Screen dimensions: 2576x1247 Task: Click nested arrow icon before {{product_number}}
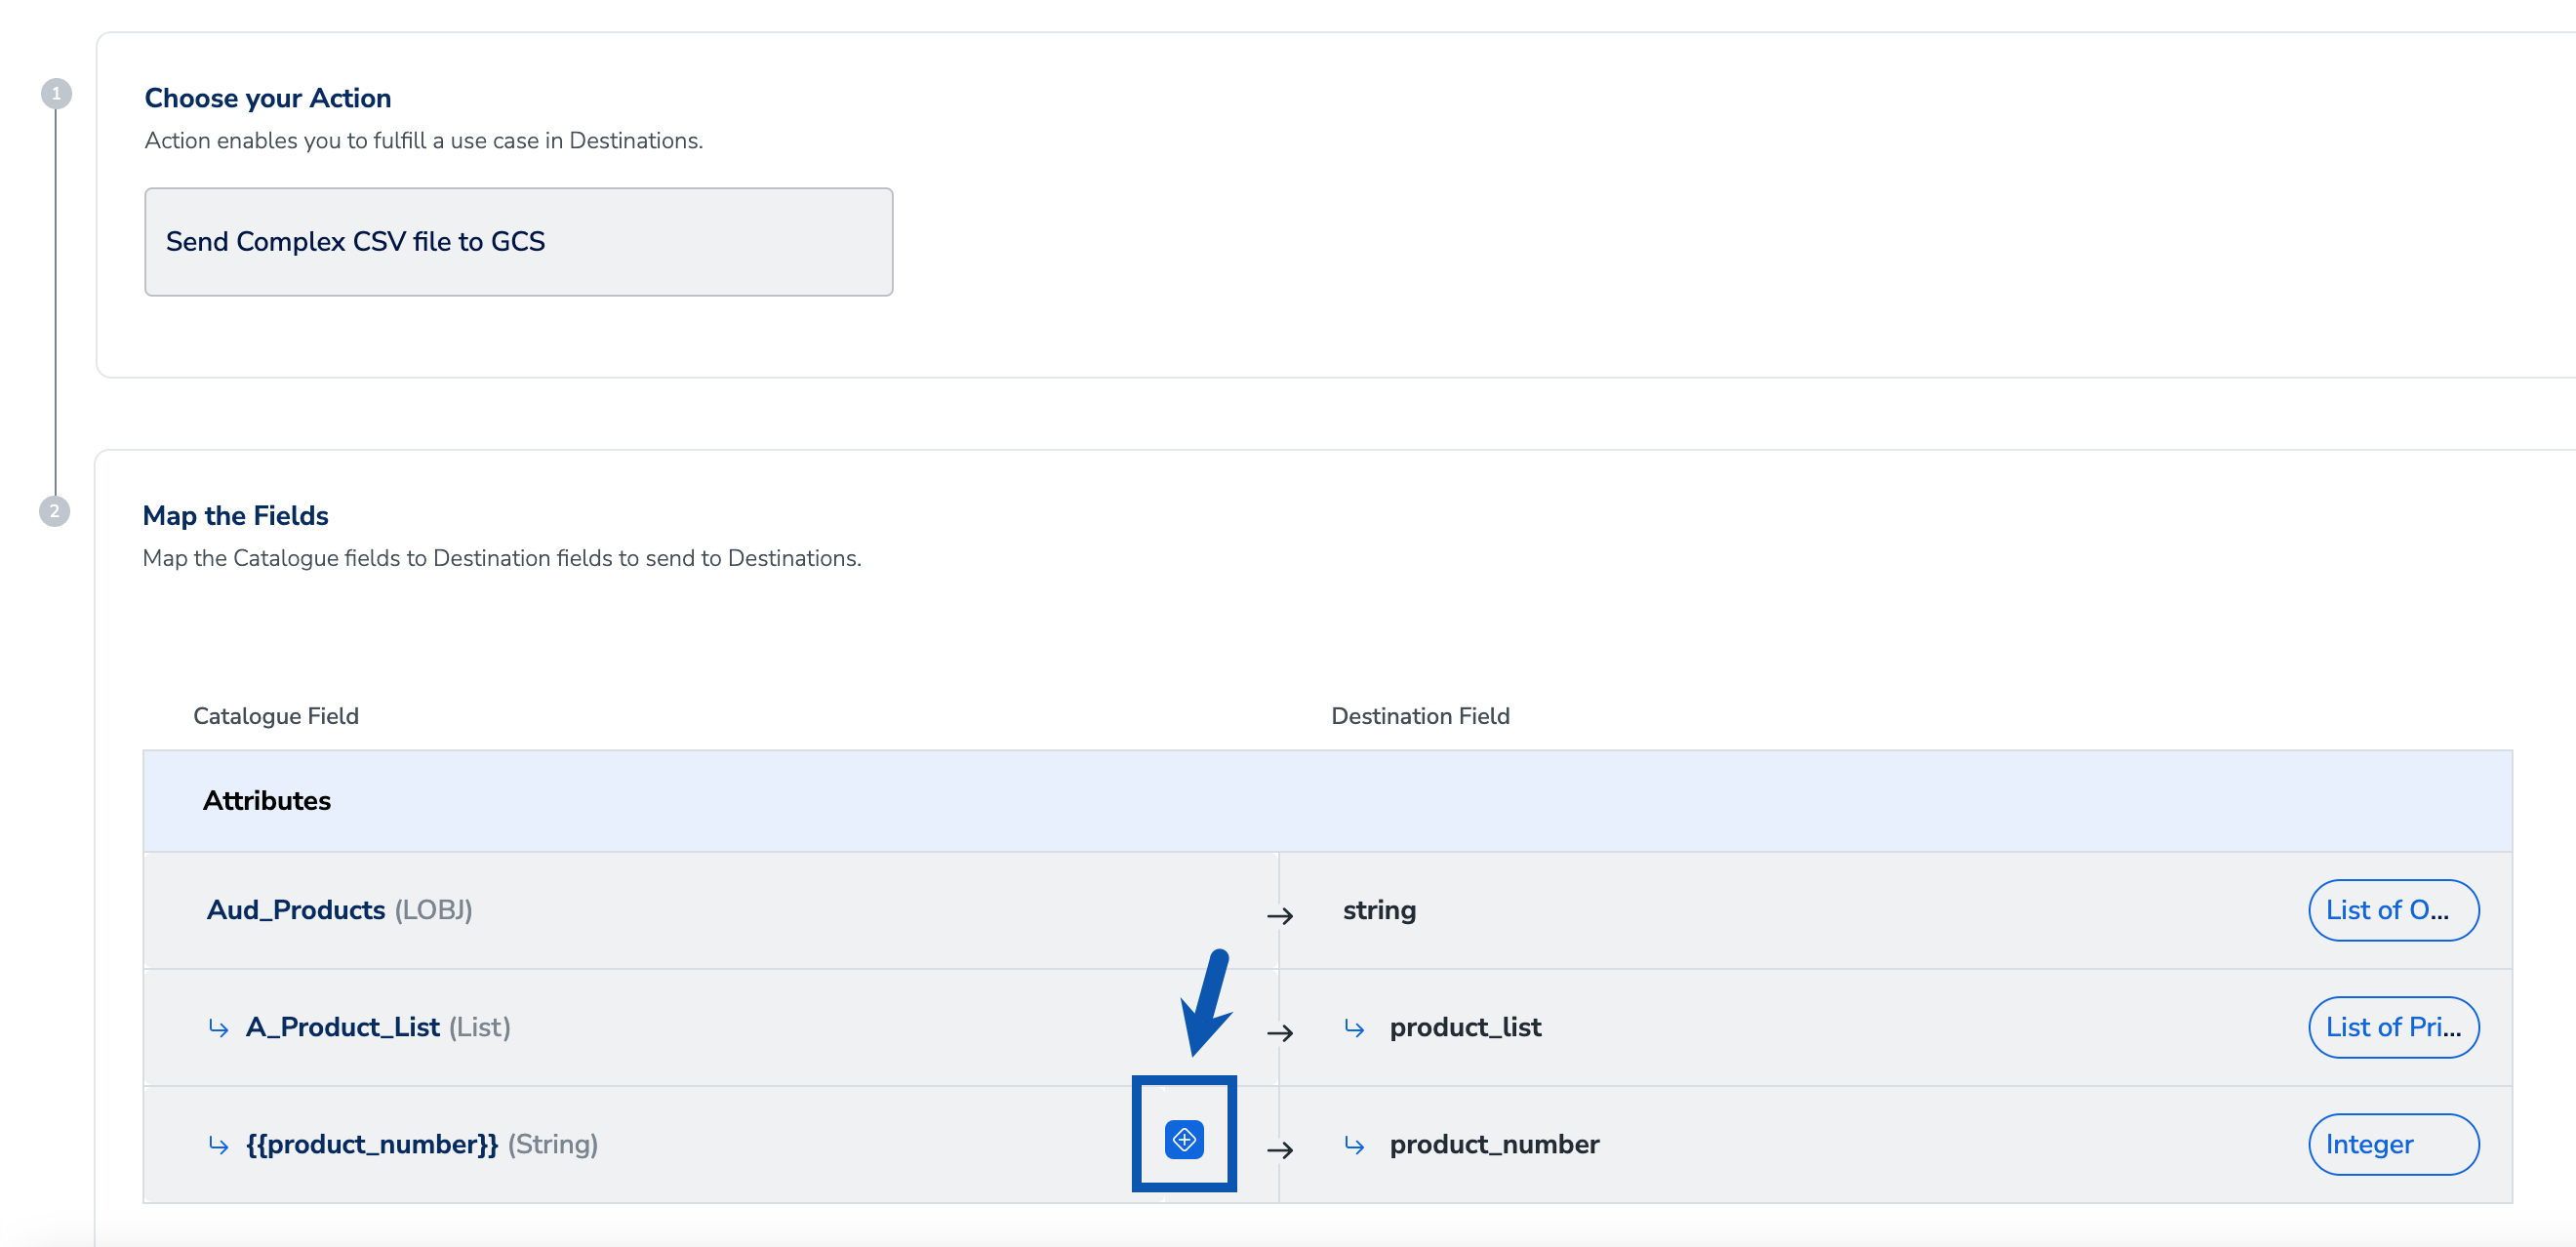pos(219,1144)
